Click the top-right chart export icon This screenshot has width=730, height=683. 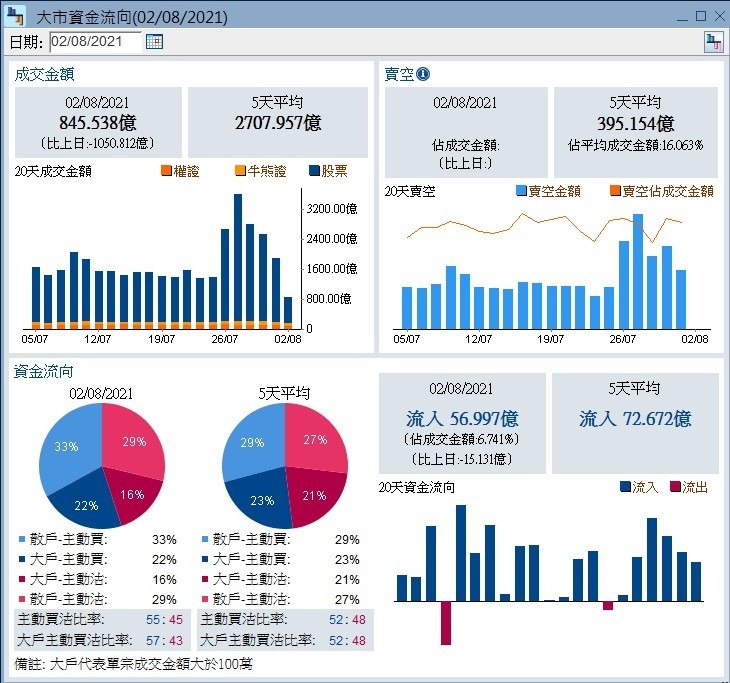tap(713, 41)
